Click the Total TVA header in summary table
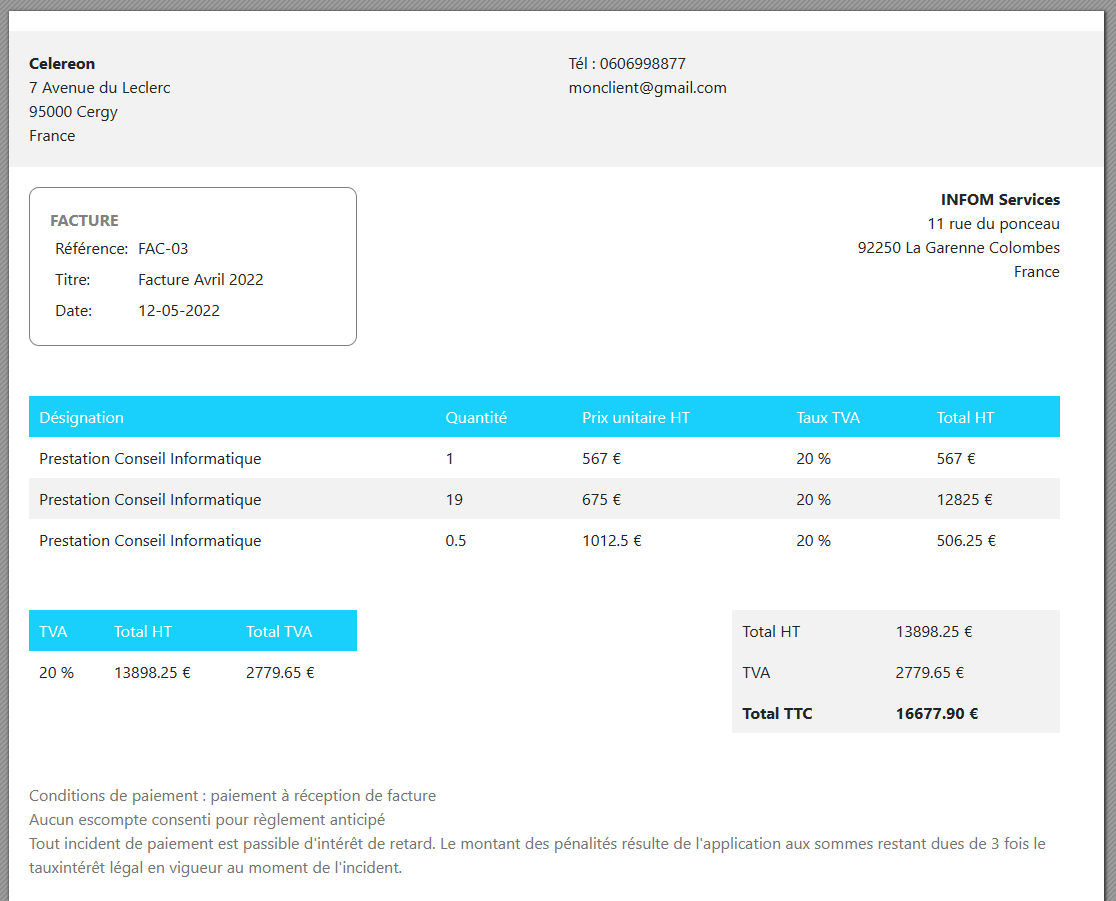This screenshot has width=1116, height=901. (x=279, y=632)
